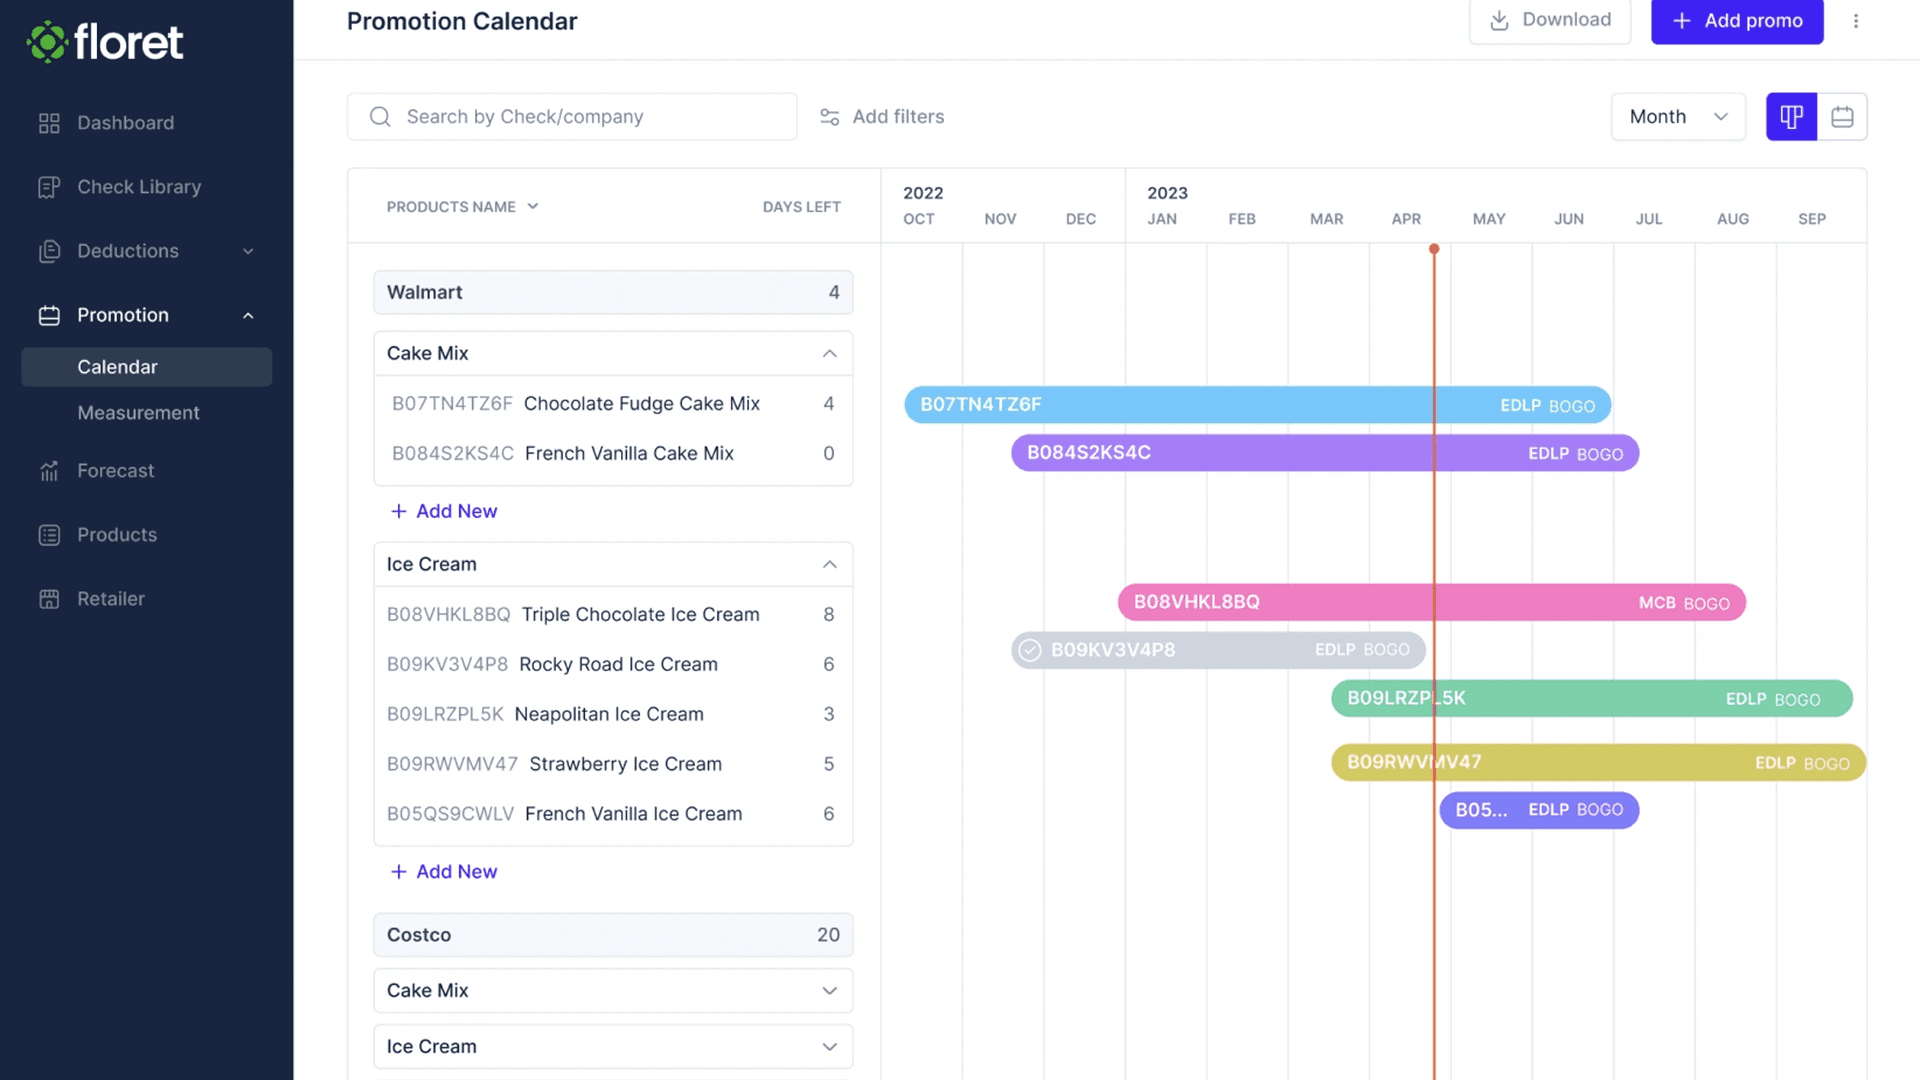The height and width of the screenshot is (1080, 1920).
Task: Collapse the Walmart Ice Cream section
Action: [x=829, y=564]
